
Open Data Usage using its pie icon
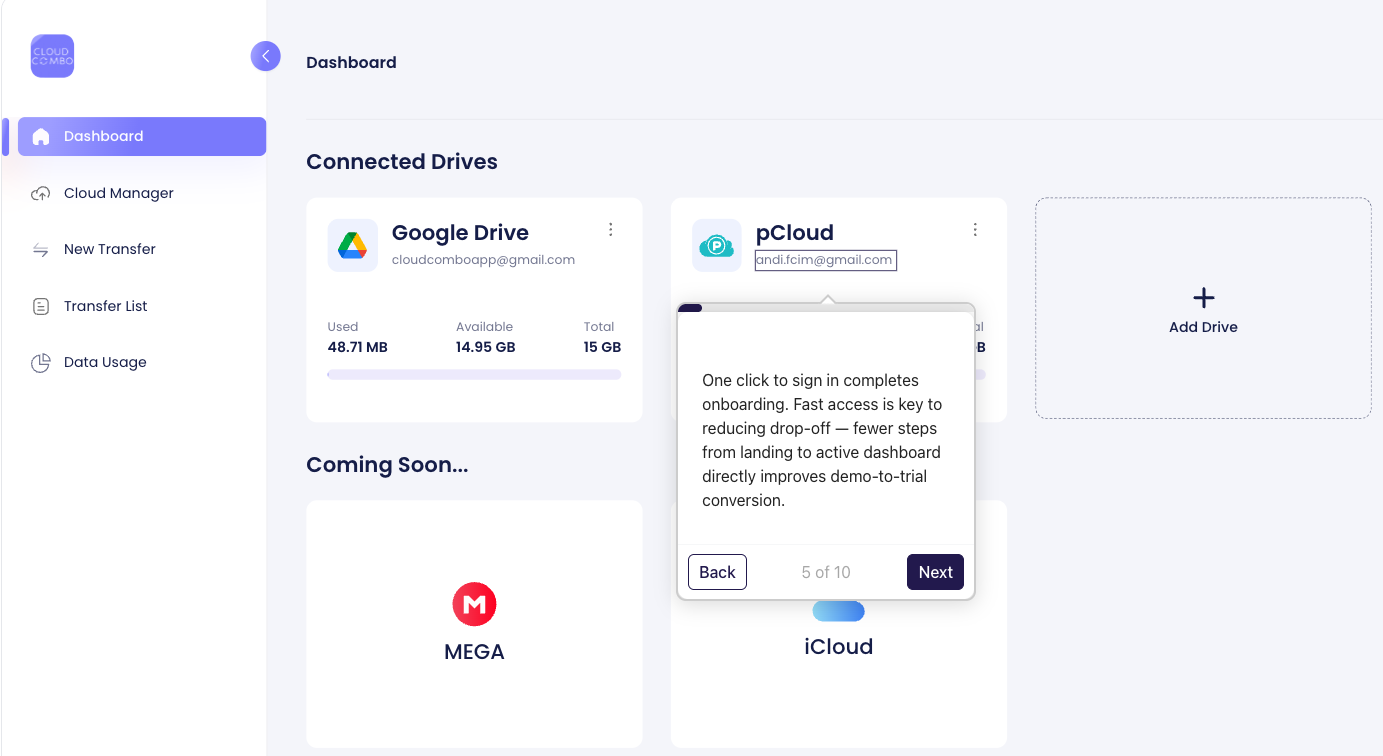click(x=40, y=362)
